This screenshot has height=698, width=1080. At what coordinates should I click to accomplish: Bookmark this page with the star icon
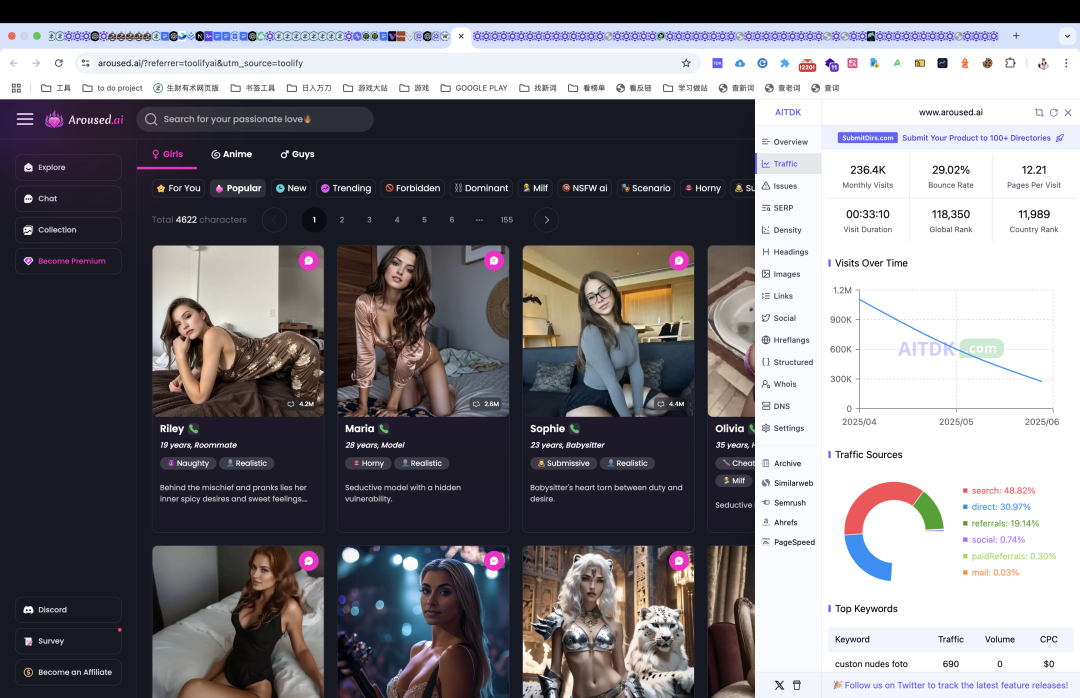[686, 63]
